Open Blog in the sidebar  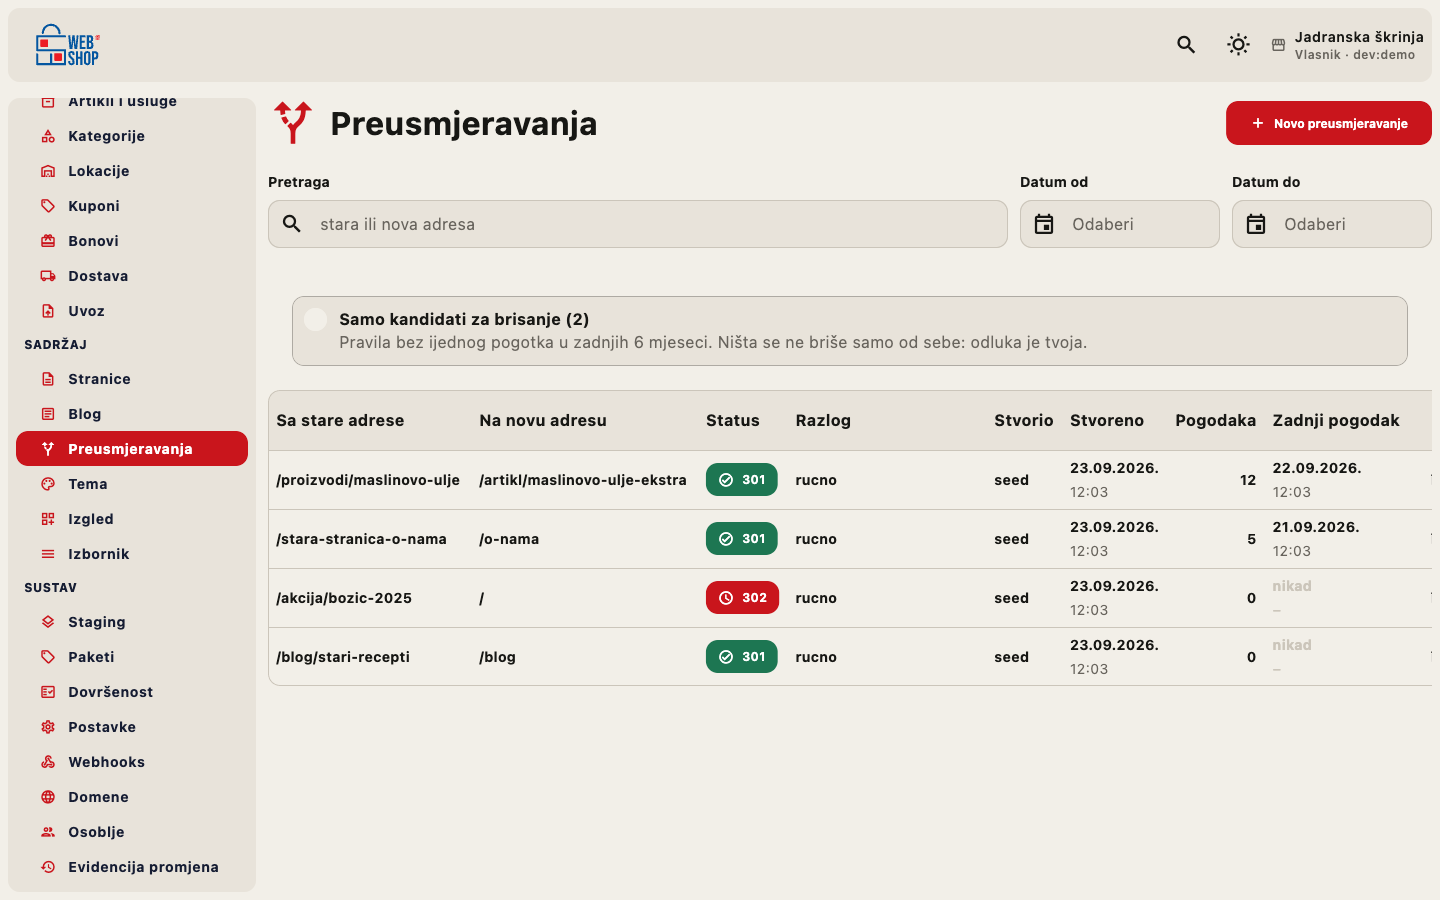coord(132,414)
